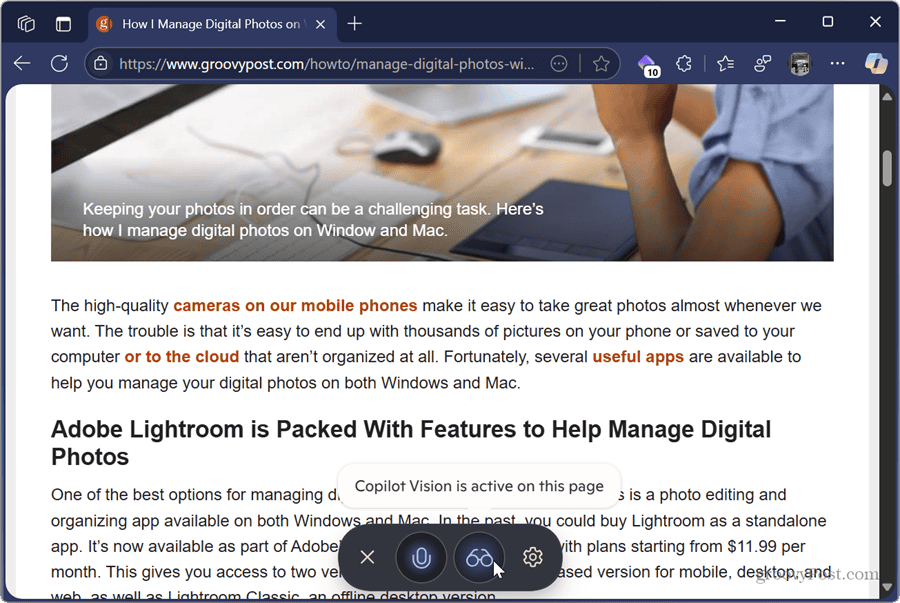900x603 pixels.
Task: Click the image caption 'Keeping your photos in order'
Action: 313,220
